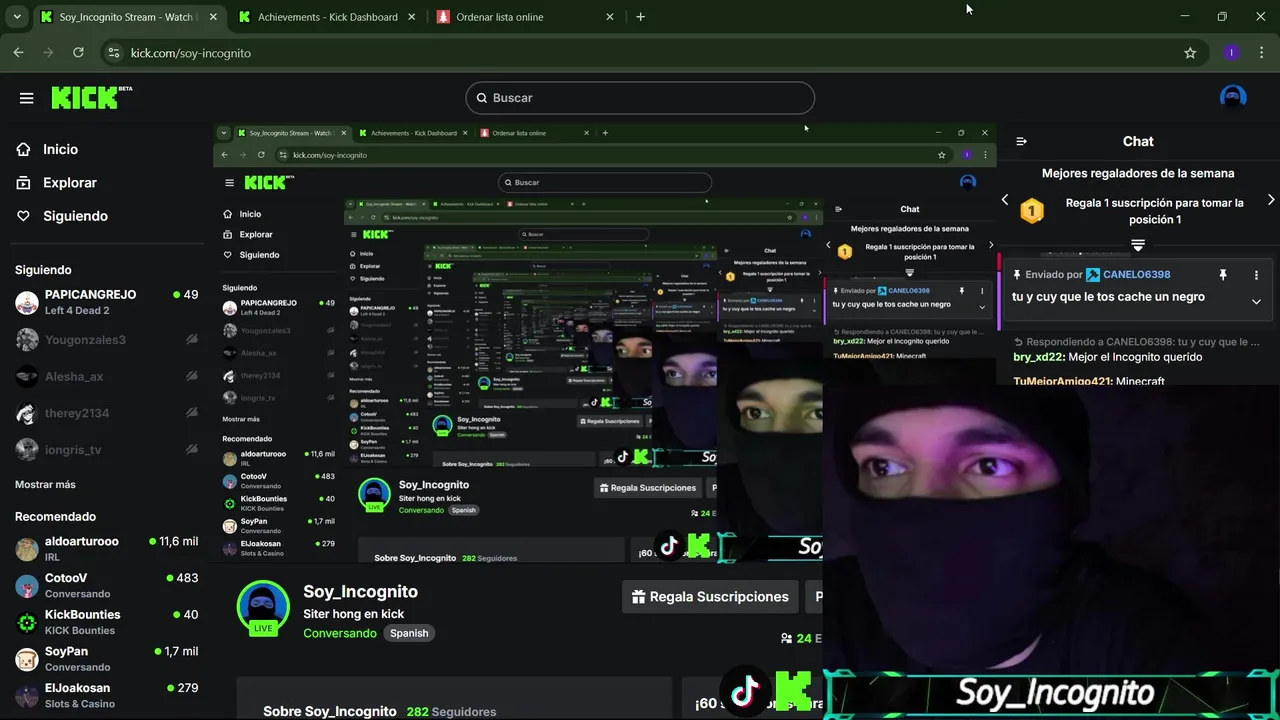The image size is (1280, 720).
Task: Open the Chrome profile avatar
Action: (1232, 53)
